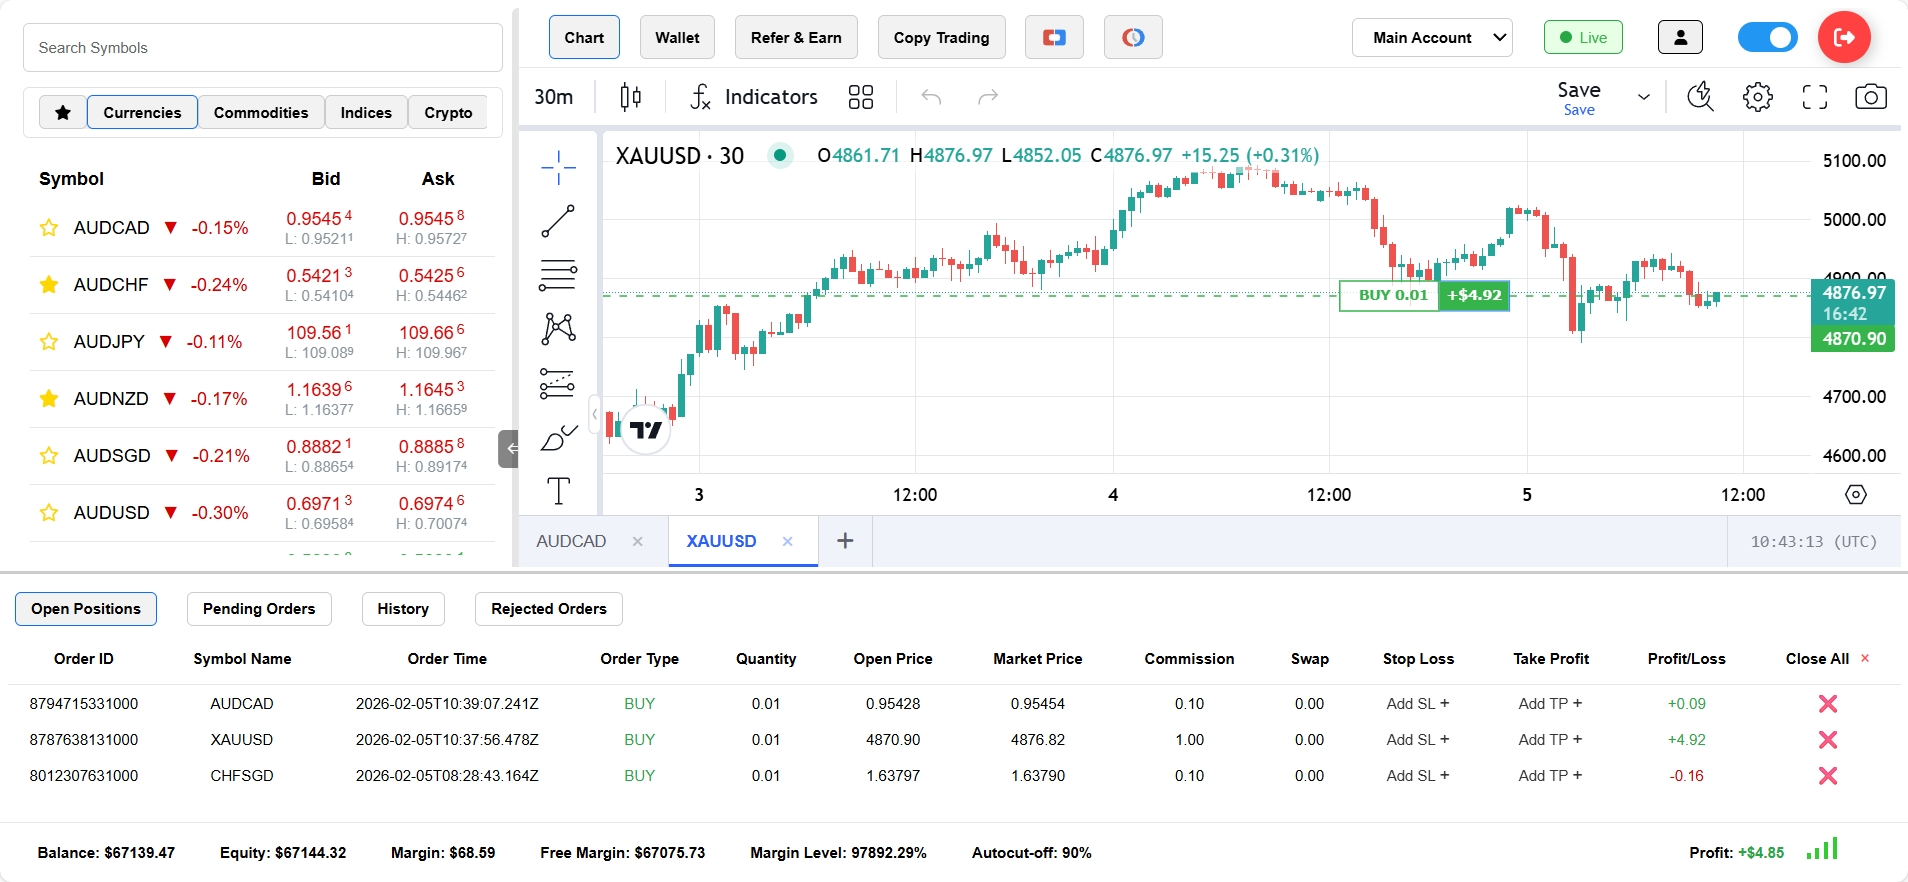Open chart settings gear icon

tap(1757, 97)
